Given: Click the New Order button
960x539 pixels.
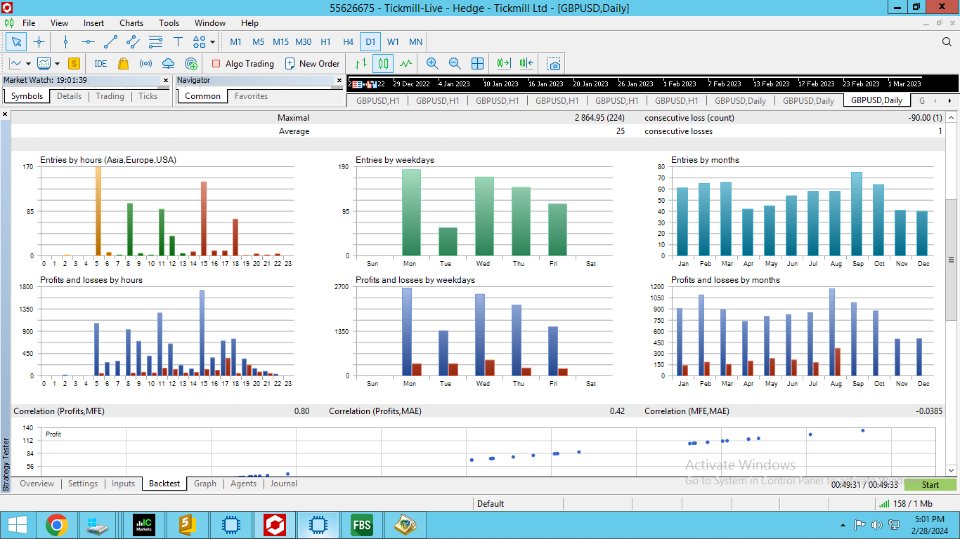Looking at the screenshot, I should pos(312,64).
